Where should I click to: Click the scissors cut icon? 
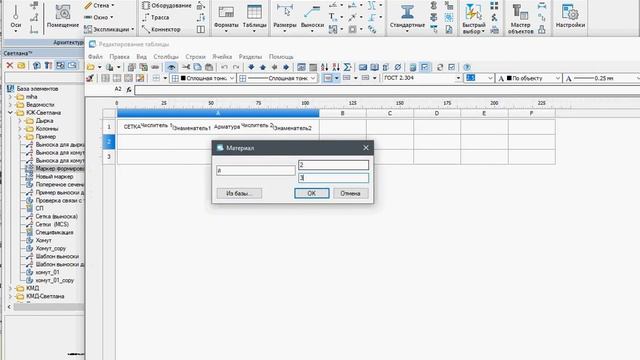click(x=186, y=67)
